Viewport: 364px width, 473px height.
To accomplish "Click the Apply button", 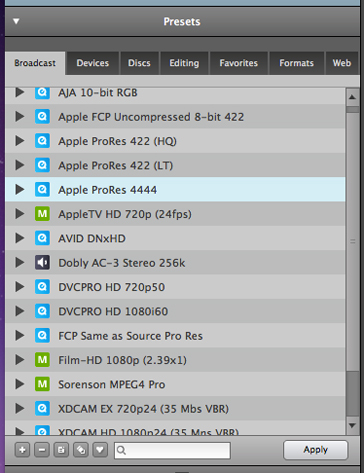I will (316, 450).
